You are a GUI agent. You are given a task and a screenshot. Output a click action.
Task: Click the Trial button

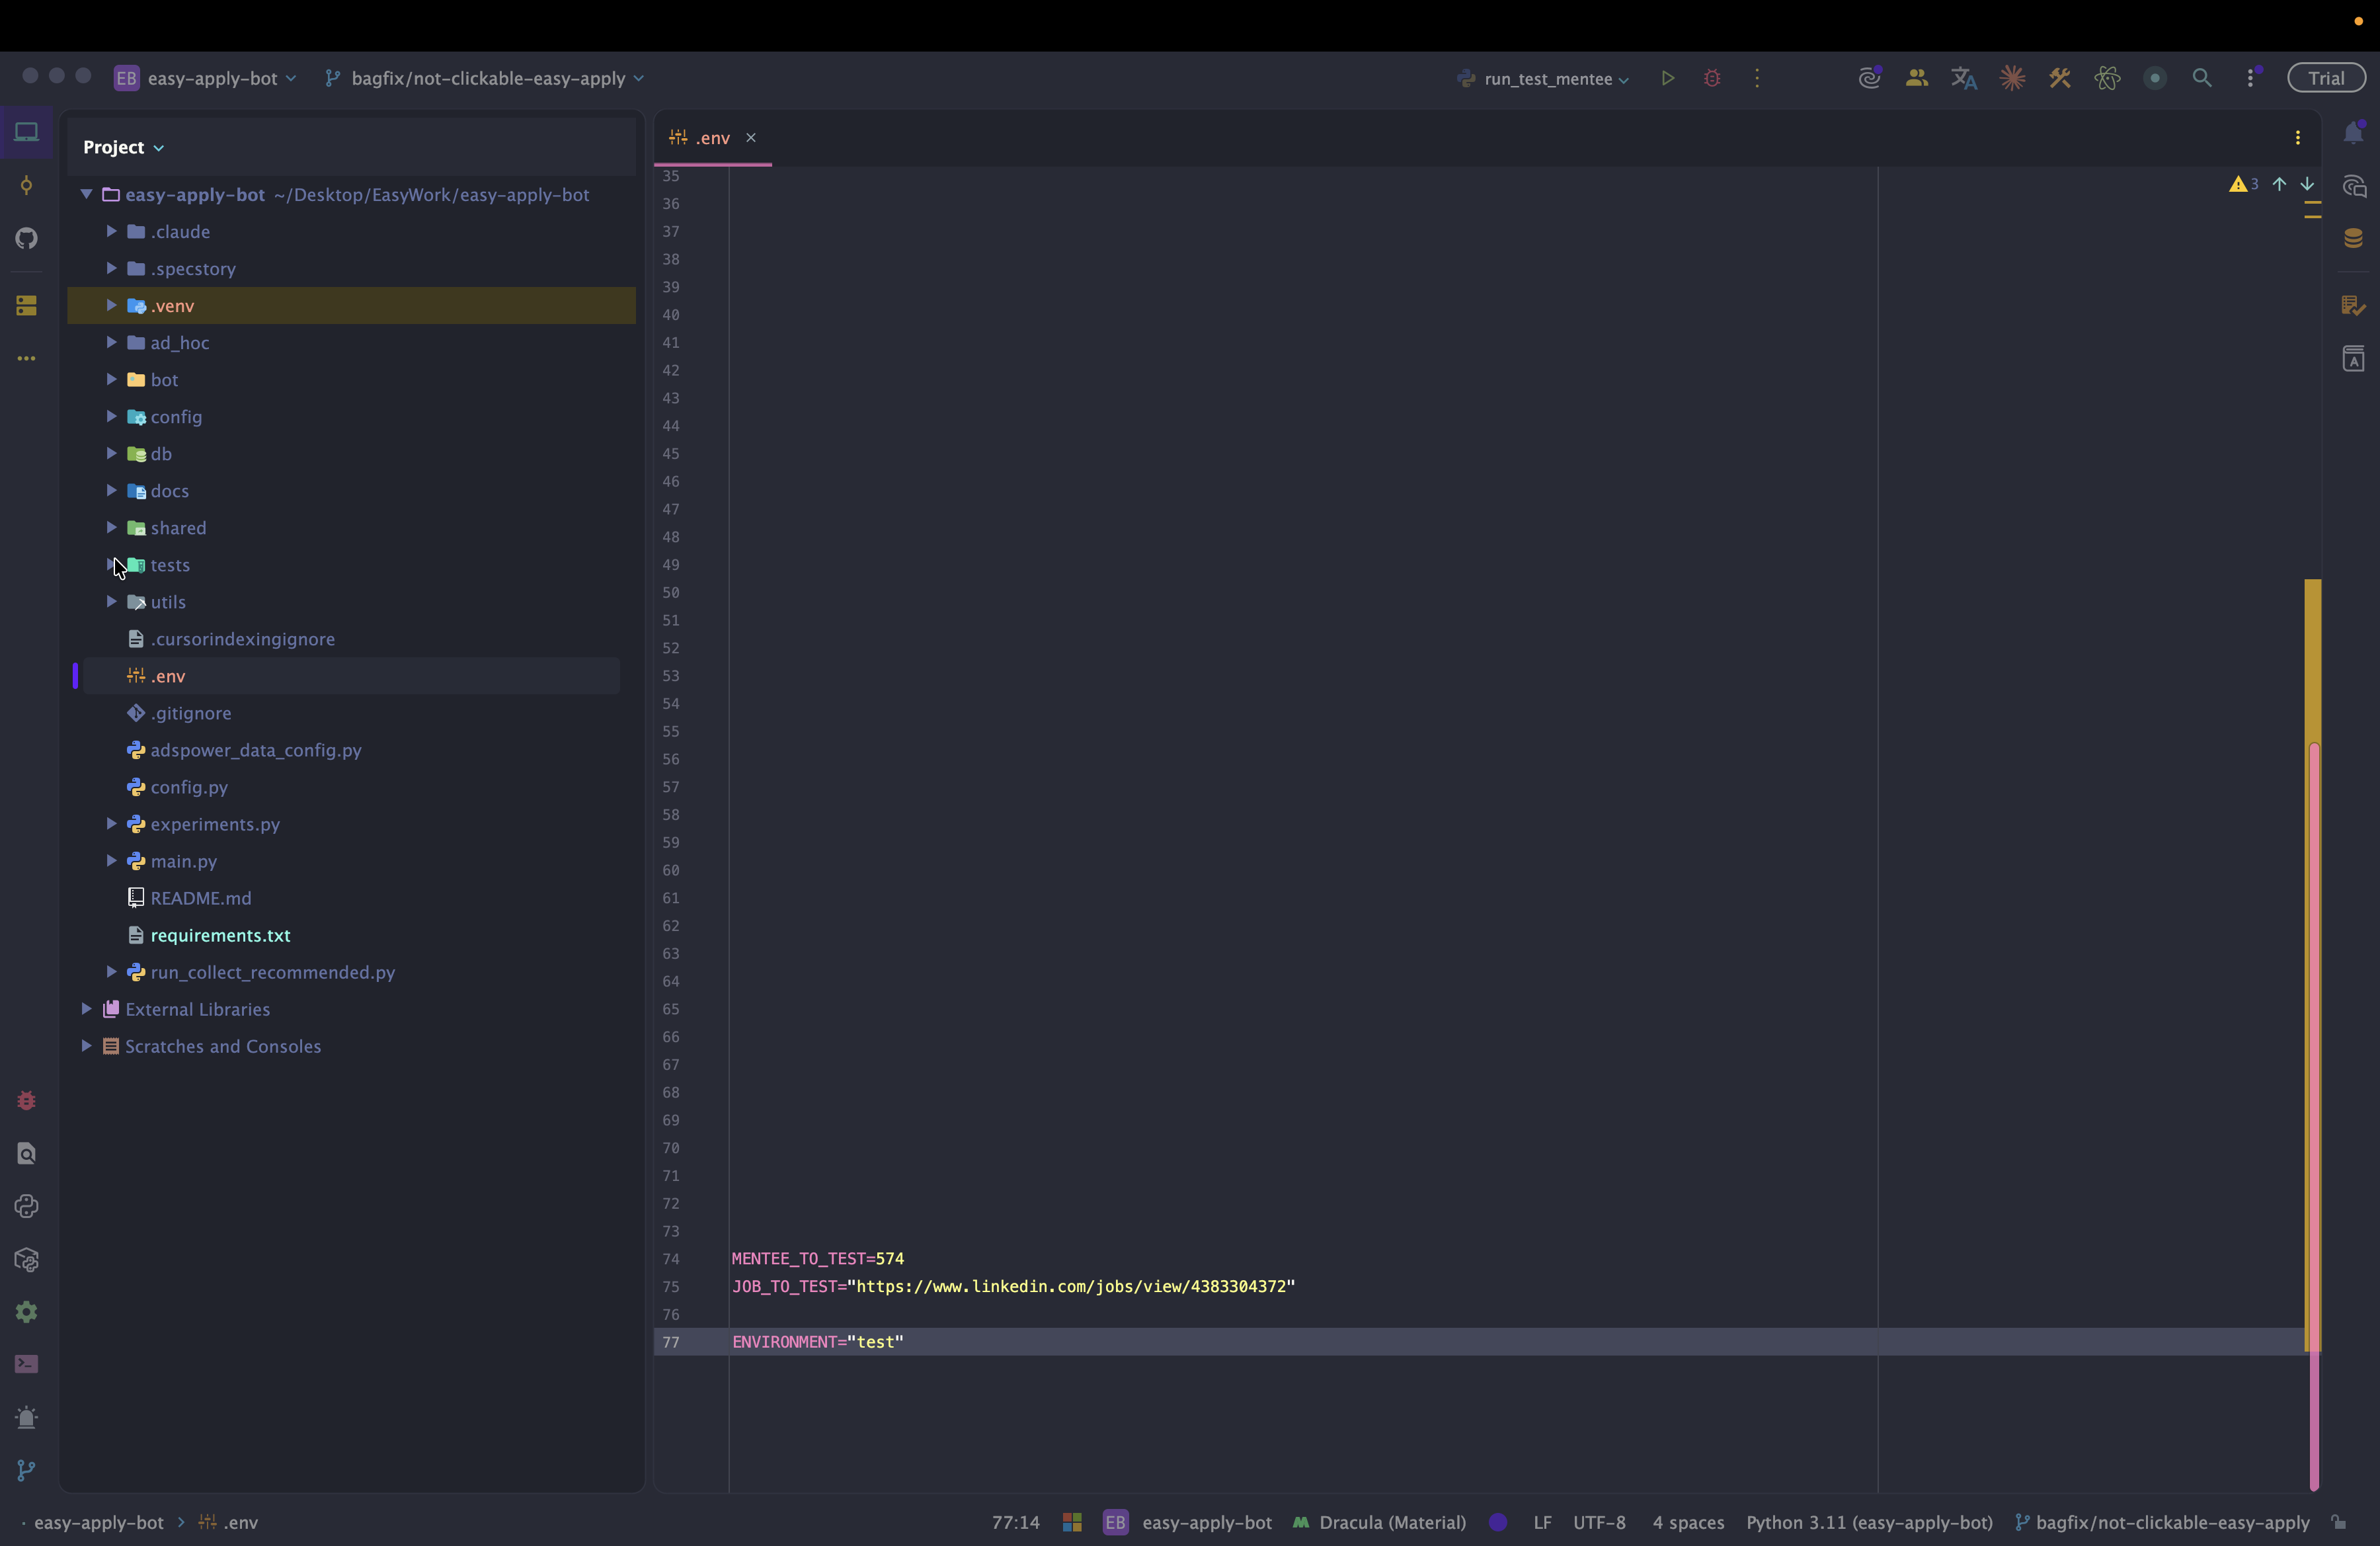(2326, 78)
